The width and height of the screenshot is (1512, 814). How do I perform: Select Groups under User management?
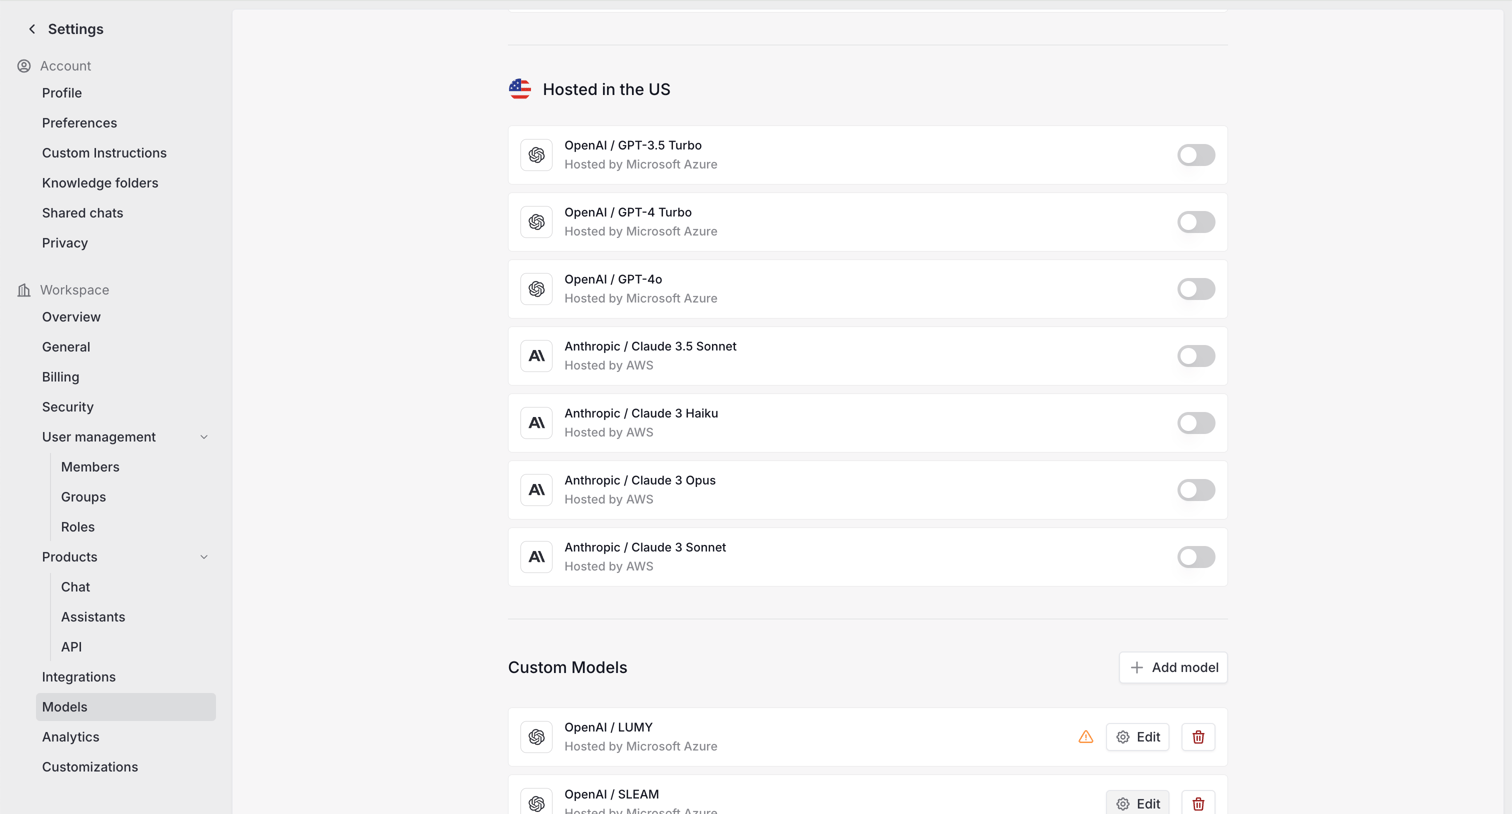[x=83, y=497]
